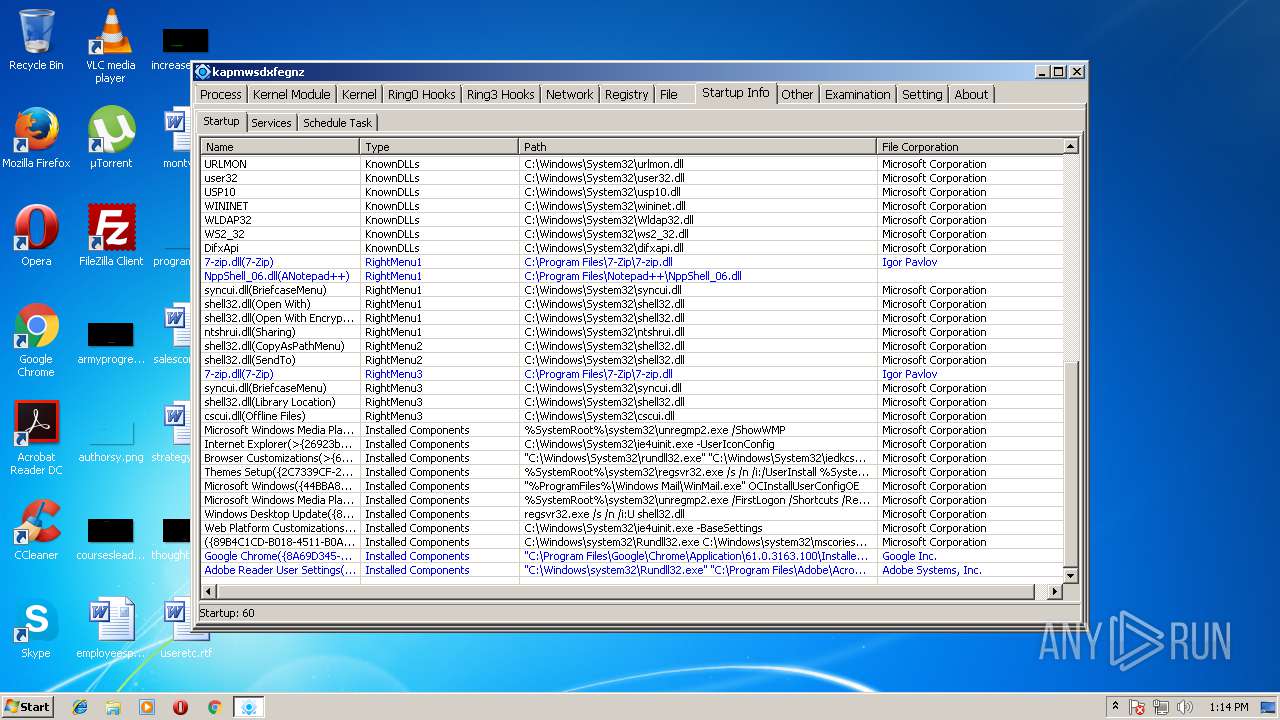
Task: Click the shell32.dll(SendTo) row
Action: (x=632, y=360)
